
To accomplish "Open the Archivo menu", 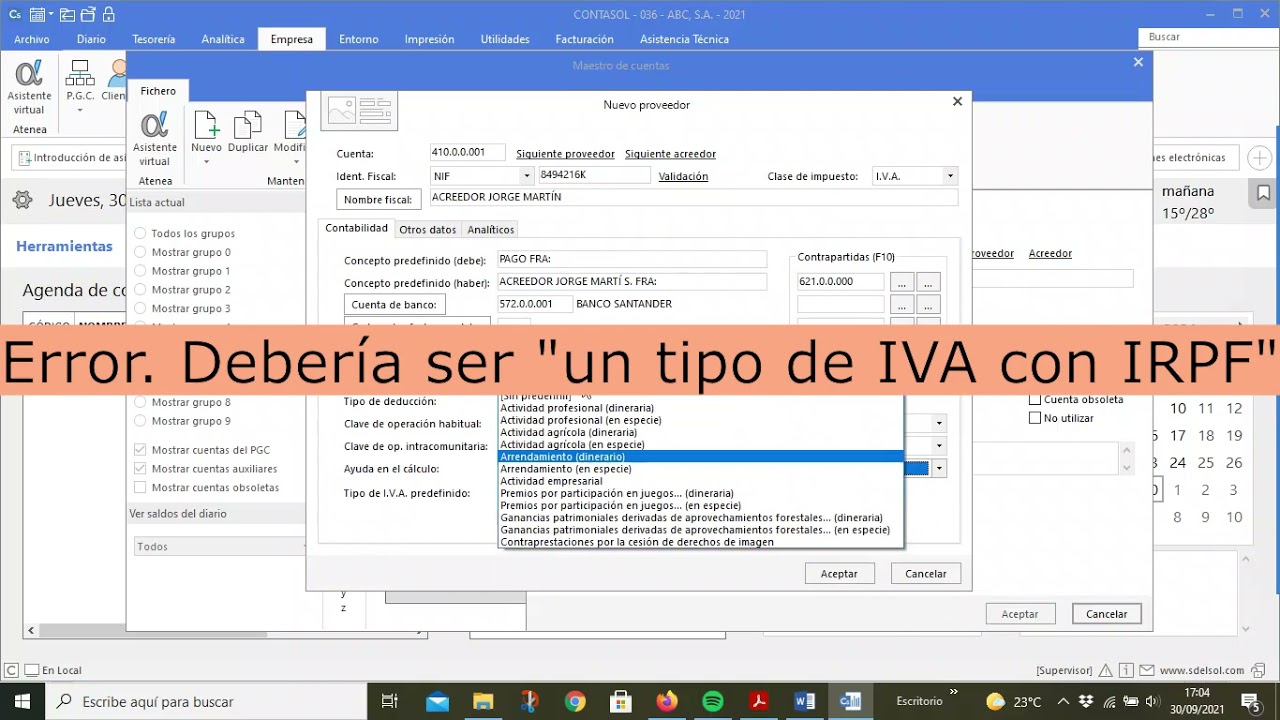I will [32, 39].
